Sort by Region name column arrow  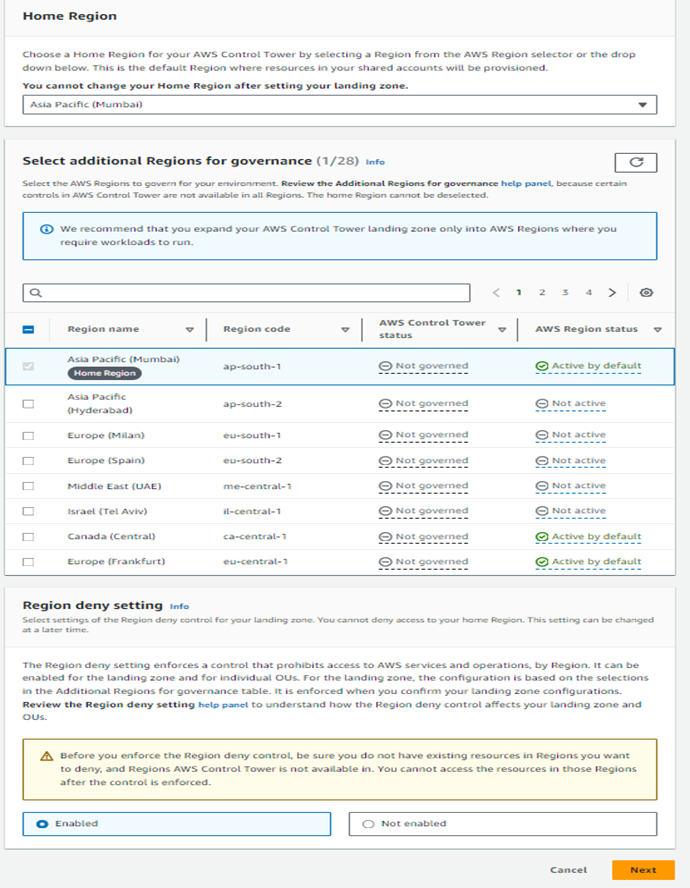click(190, 330)
